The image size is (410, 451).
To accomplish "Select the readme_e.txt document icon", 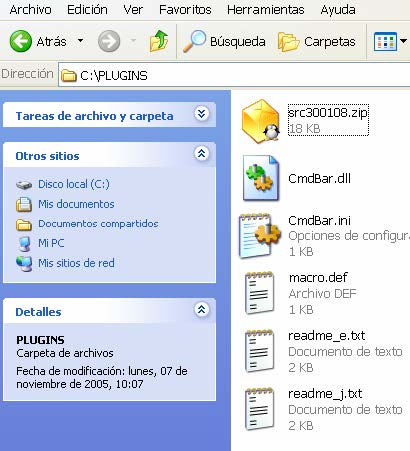I will (x=260, y=351).
